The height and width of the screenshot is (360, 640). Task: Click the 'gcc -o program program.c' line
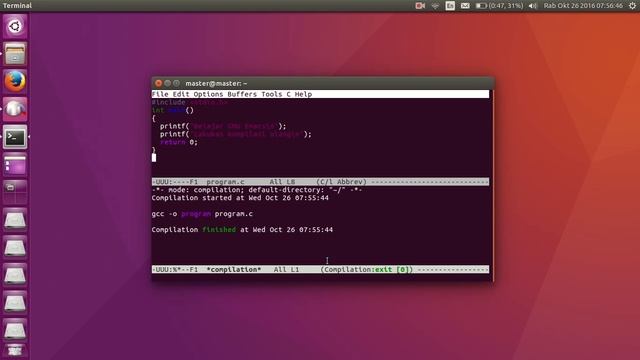pyautogui.click(x=202, y=214)
